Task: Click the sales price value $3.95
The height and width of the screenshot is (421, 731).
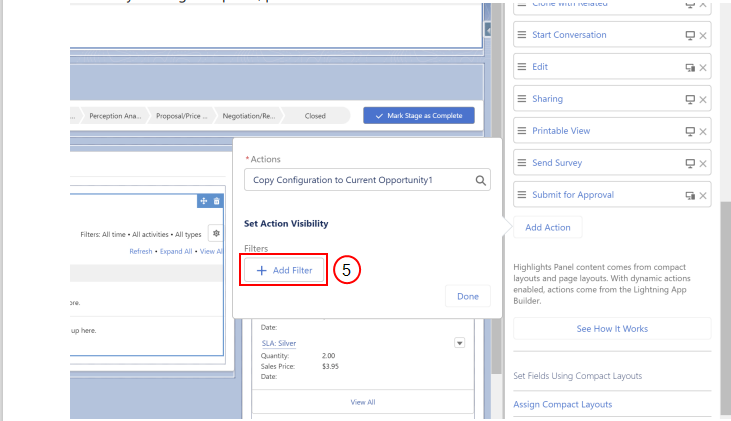Action: [x=330, y=366]
